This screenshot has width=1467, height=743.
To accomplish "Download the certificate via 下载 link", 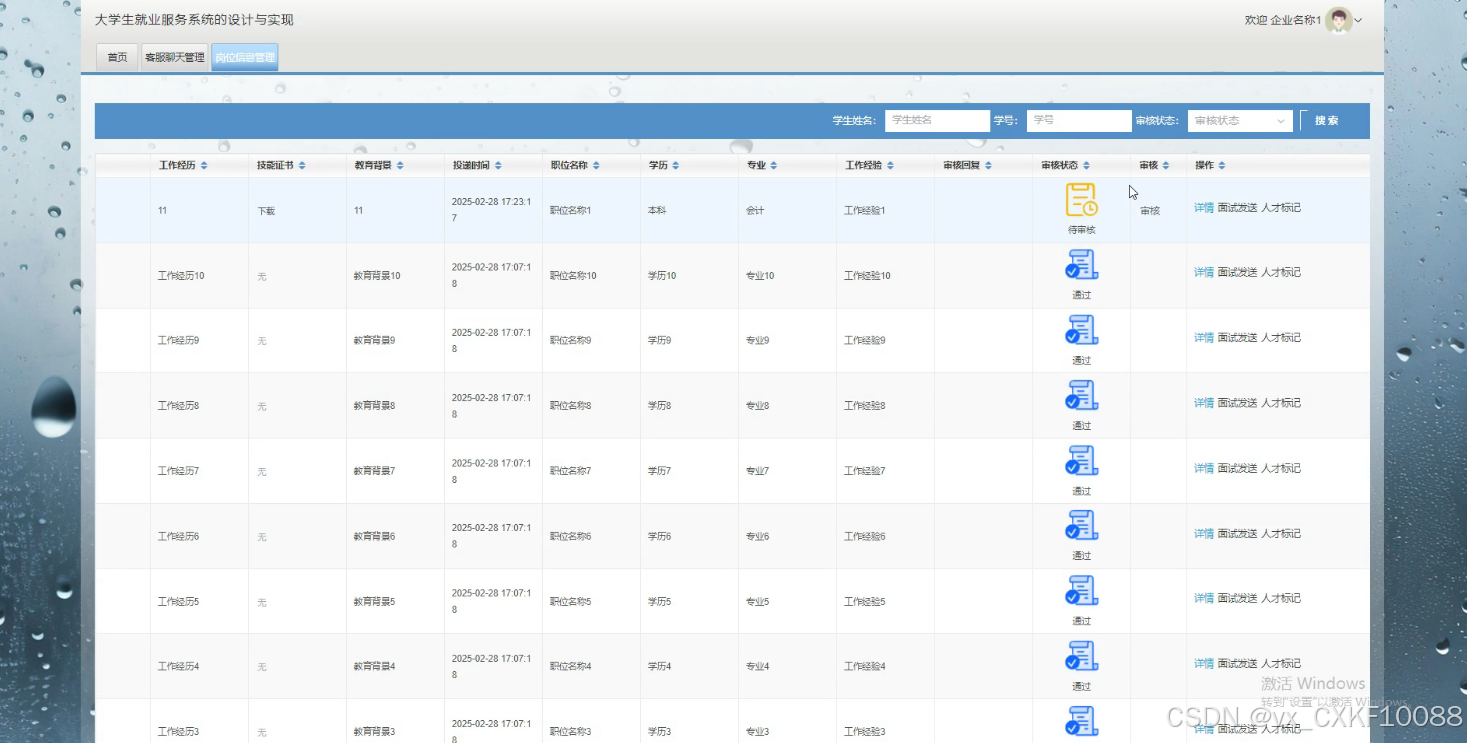I will click(x=266, y=211).
